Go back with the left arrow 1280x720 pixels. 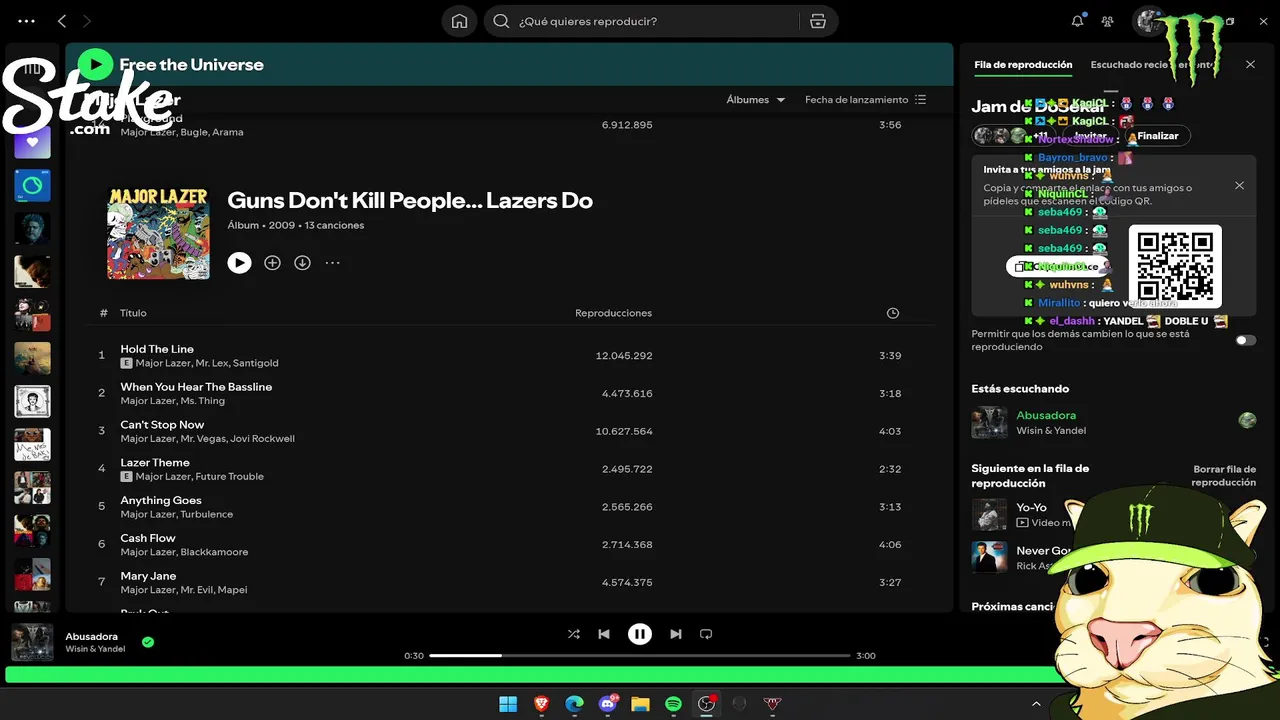(62, 21)
